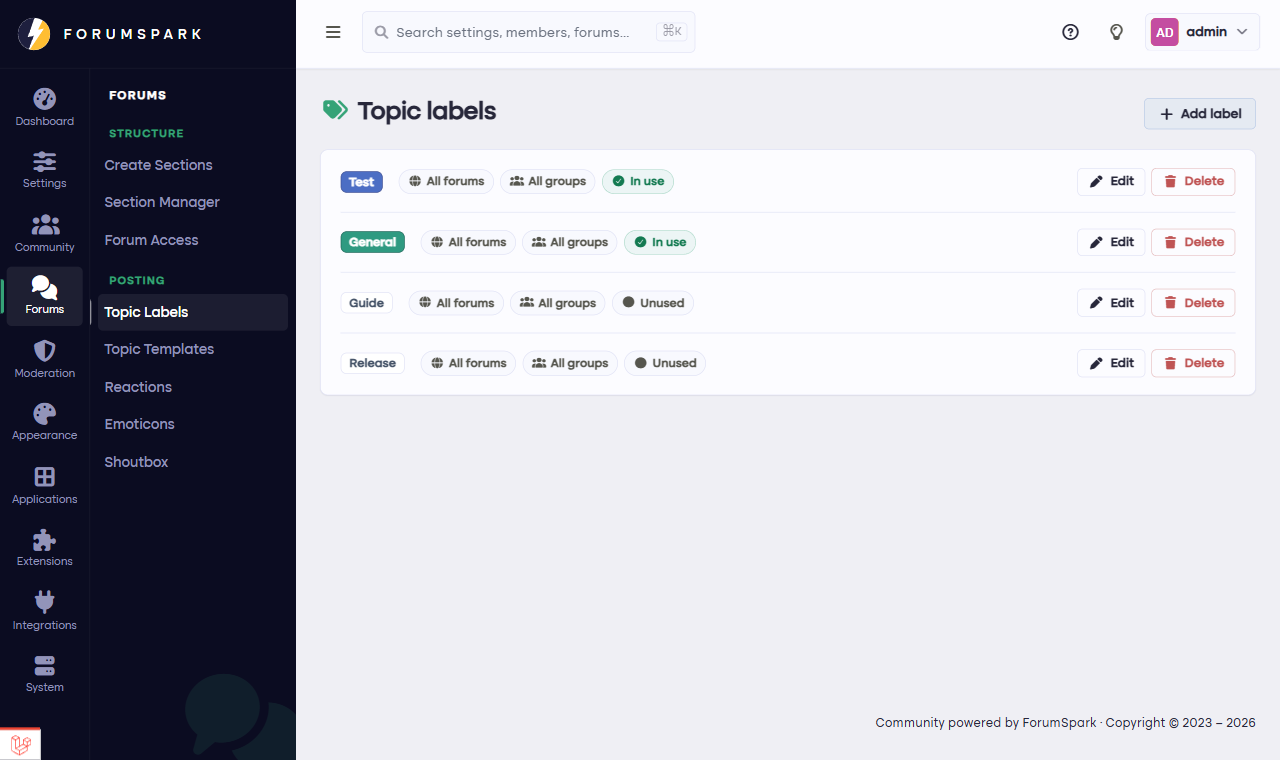
Task: Click the lightbulb icon in header
Action: tap(1117, 32)
